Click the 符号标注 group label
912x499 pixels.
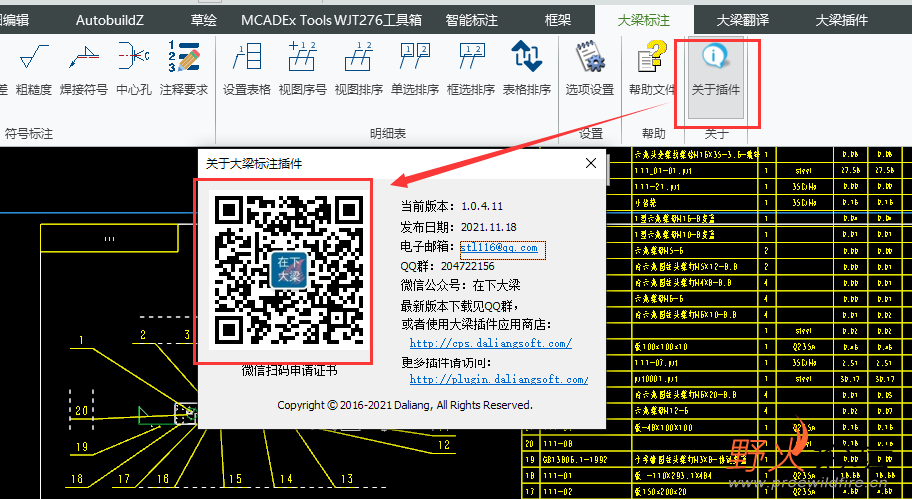[x=28, y=134]
